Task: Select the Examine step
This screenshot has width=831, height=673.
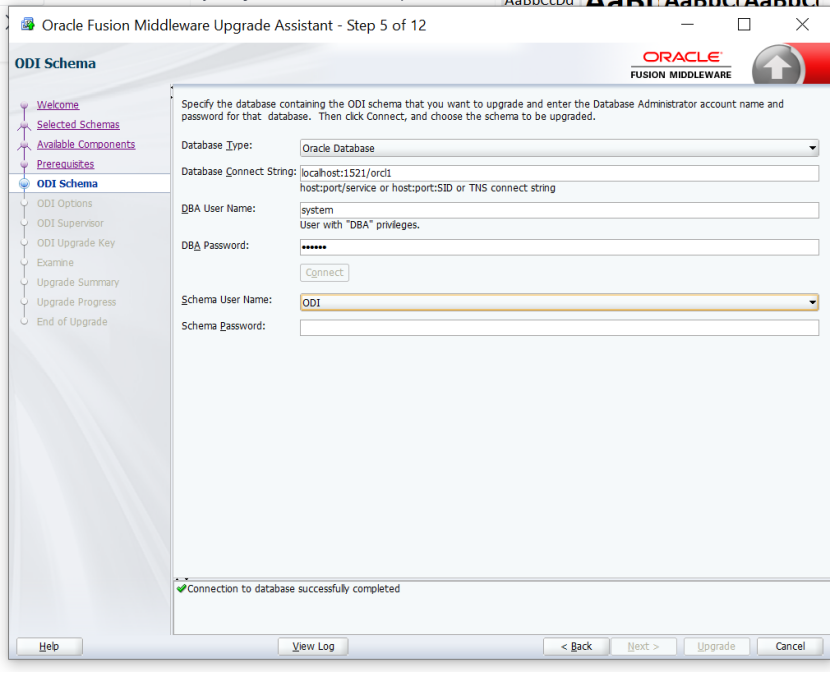Action: click(x=55, y=263)
